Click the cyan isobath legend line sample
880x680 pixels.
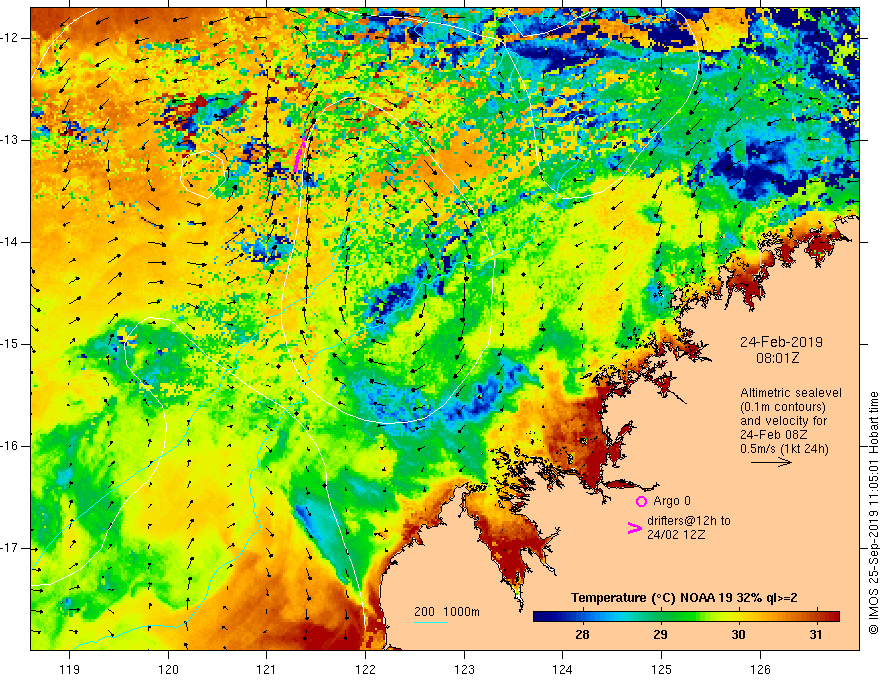point(431,622)
